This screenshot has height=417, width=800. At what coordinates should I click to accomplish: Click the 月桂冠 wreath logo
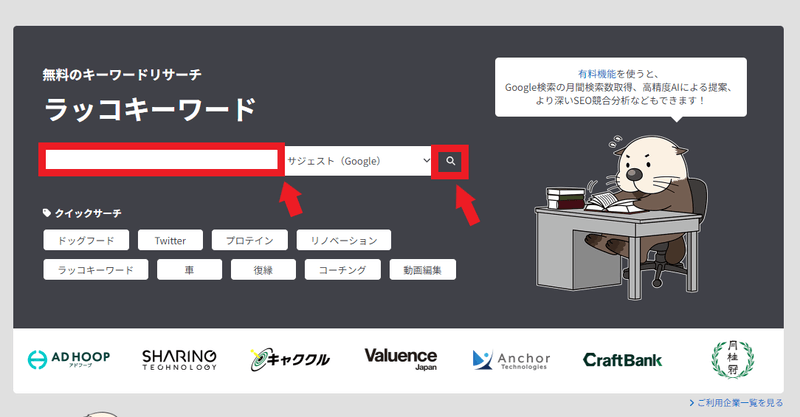(x=733, y=359)
